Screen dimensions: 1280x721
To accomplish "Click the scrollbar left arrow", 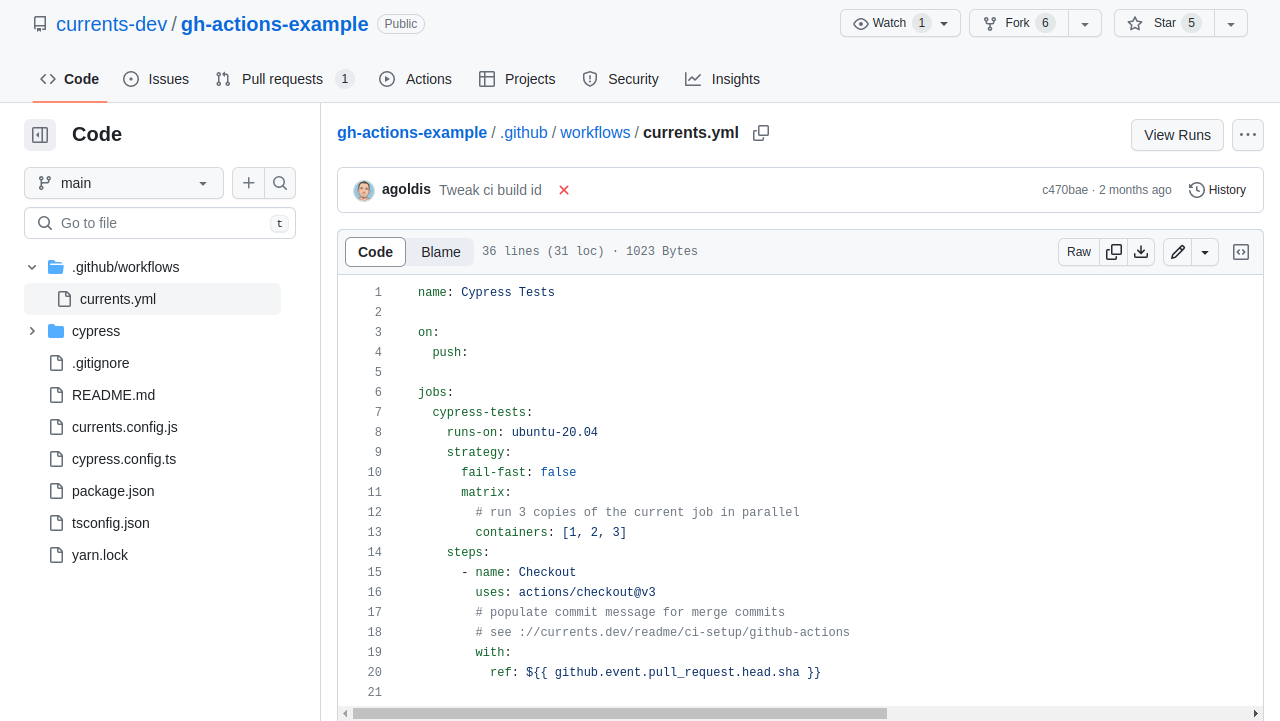I will pyautogui.click(x=345, y=713).
